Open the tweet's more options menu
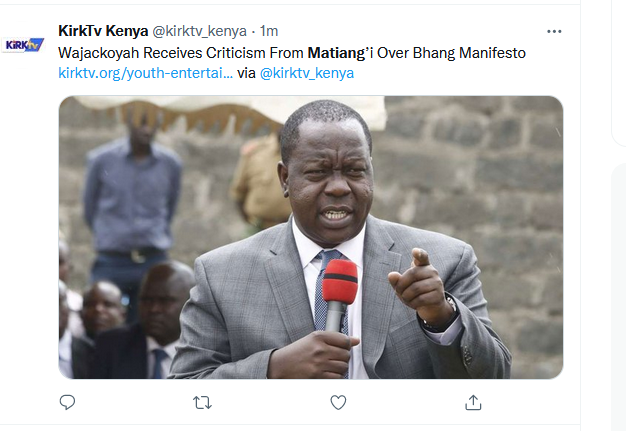This screenshot has width=626, height=431. coord(554,31)
